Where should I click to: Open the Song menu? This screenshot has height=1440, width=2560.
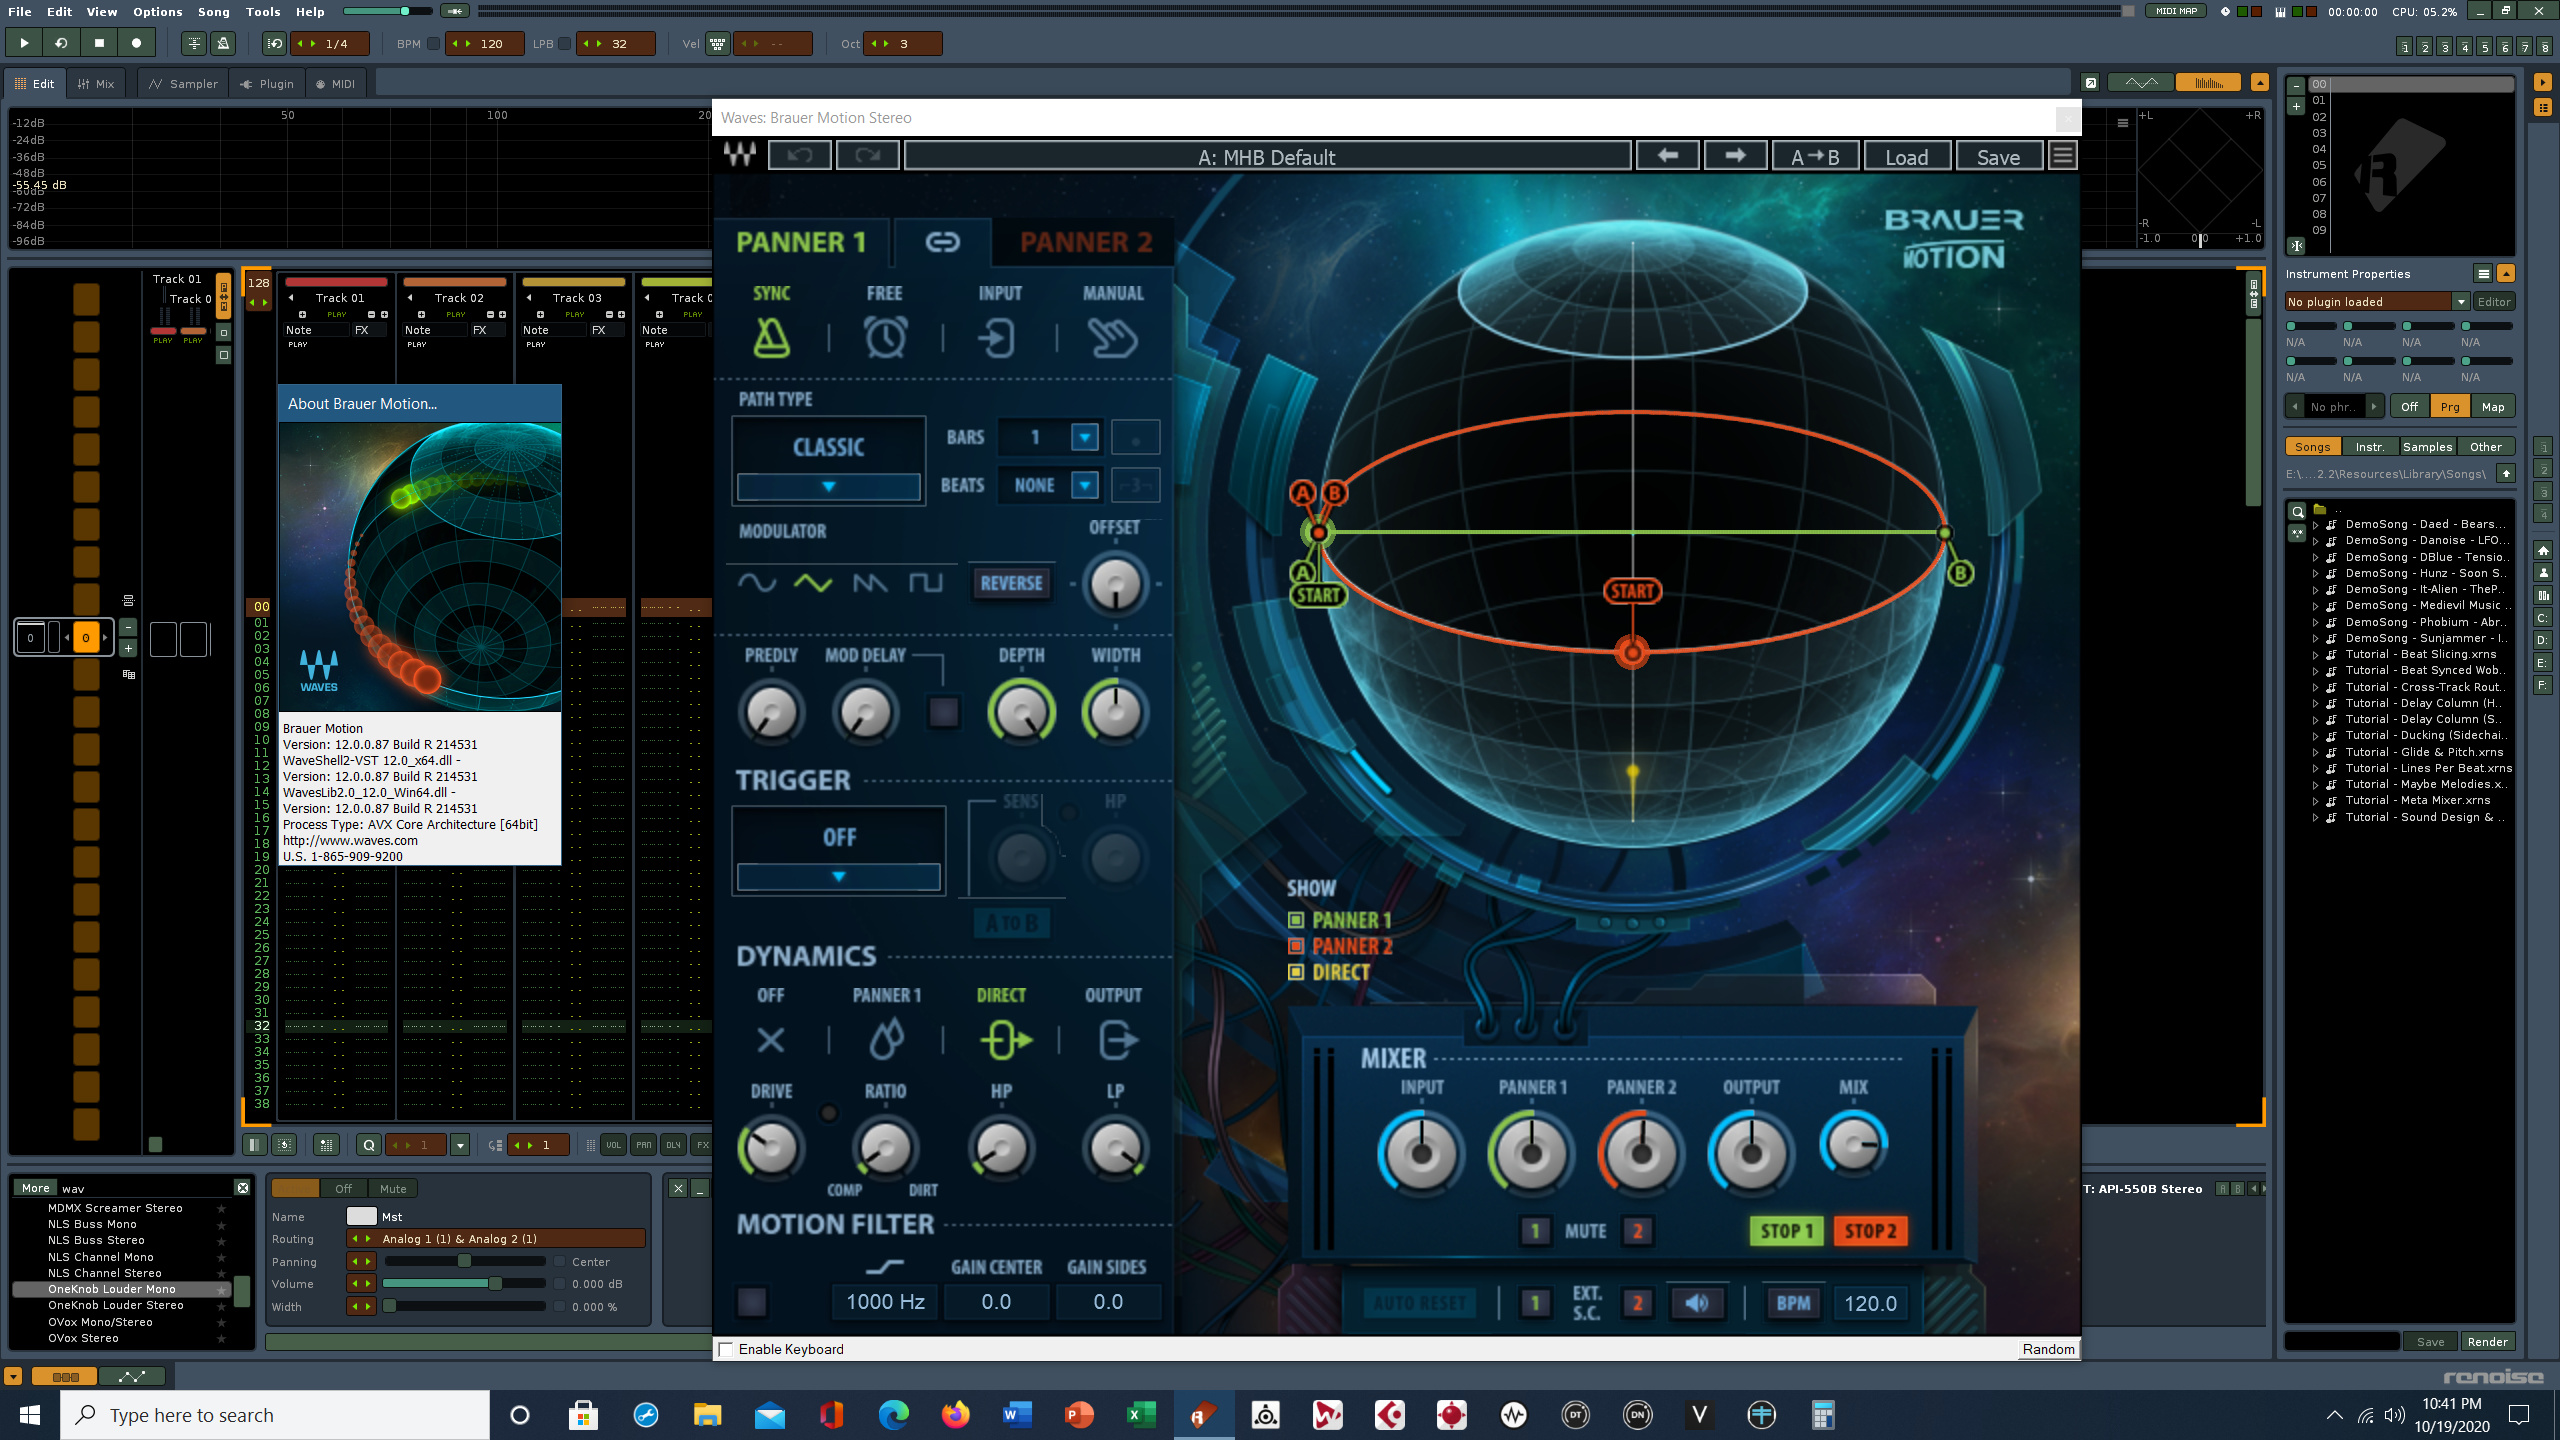click(213, 12)
